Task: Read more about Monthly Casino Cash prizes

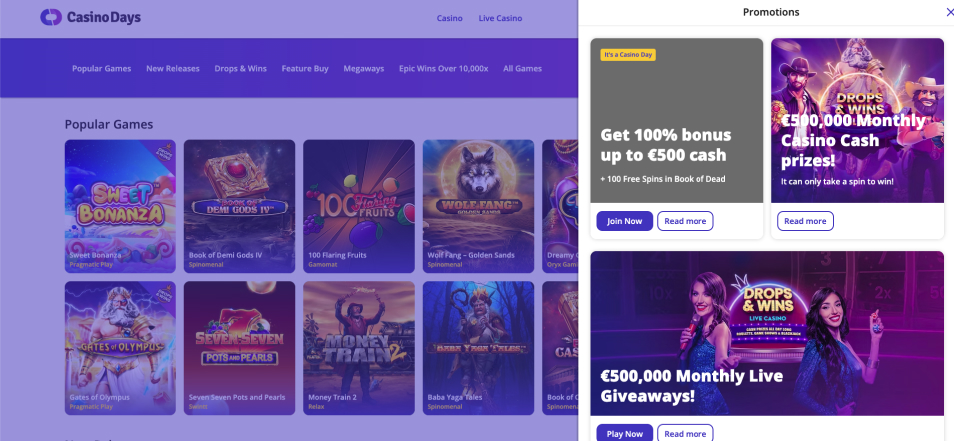Action: pyautogui.click(x=805, y=221)
